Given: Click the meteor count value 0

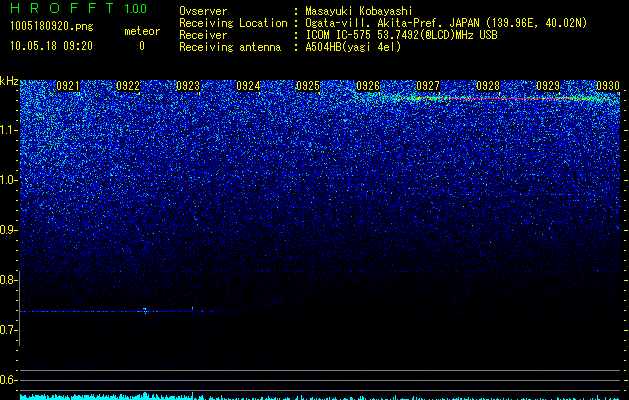Looking at the screenshot, I should 142,46.
